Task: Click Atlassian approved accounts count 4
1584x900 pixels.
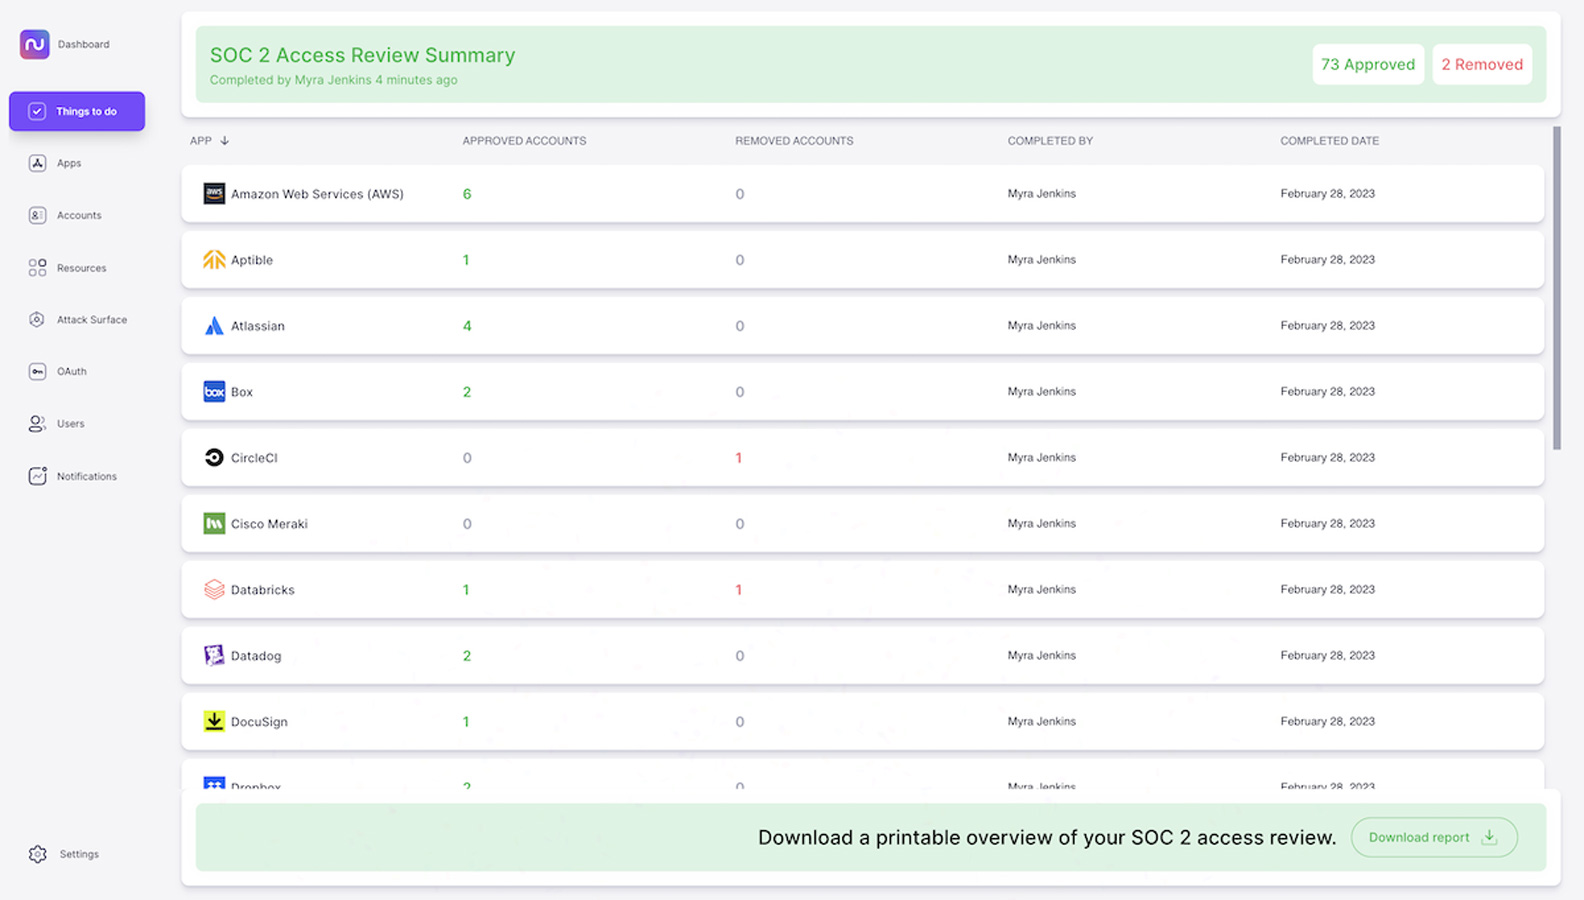Action: click(x=467, y=326)
